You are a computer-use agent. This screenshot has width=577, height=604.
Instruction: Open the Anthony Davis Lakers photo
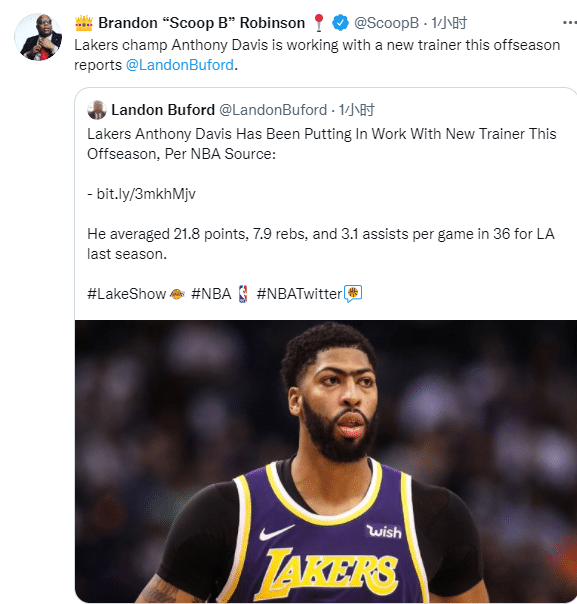coord(326,461)
